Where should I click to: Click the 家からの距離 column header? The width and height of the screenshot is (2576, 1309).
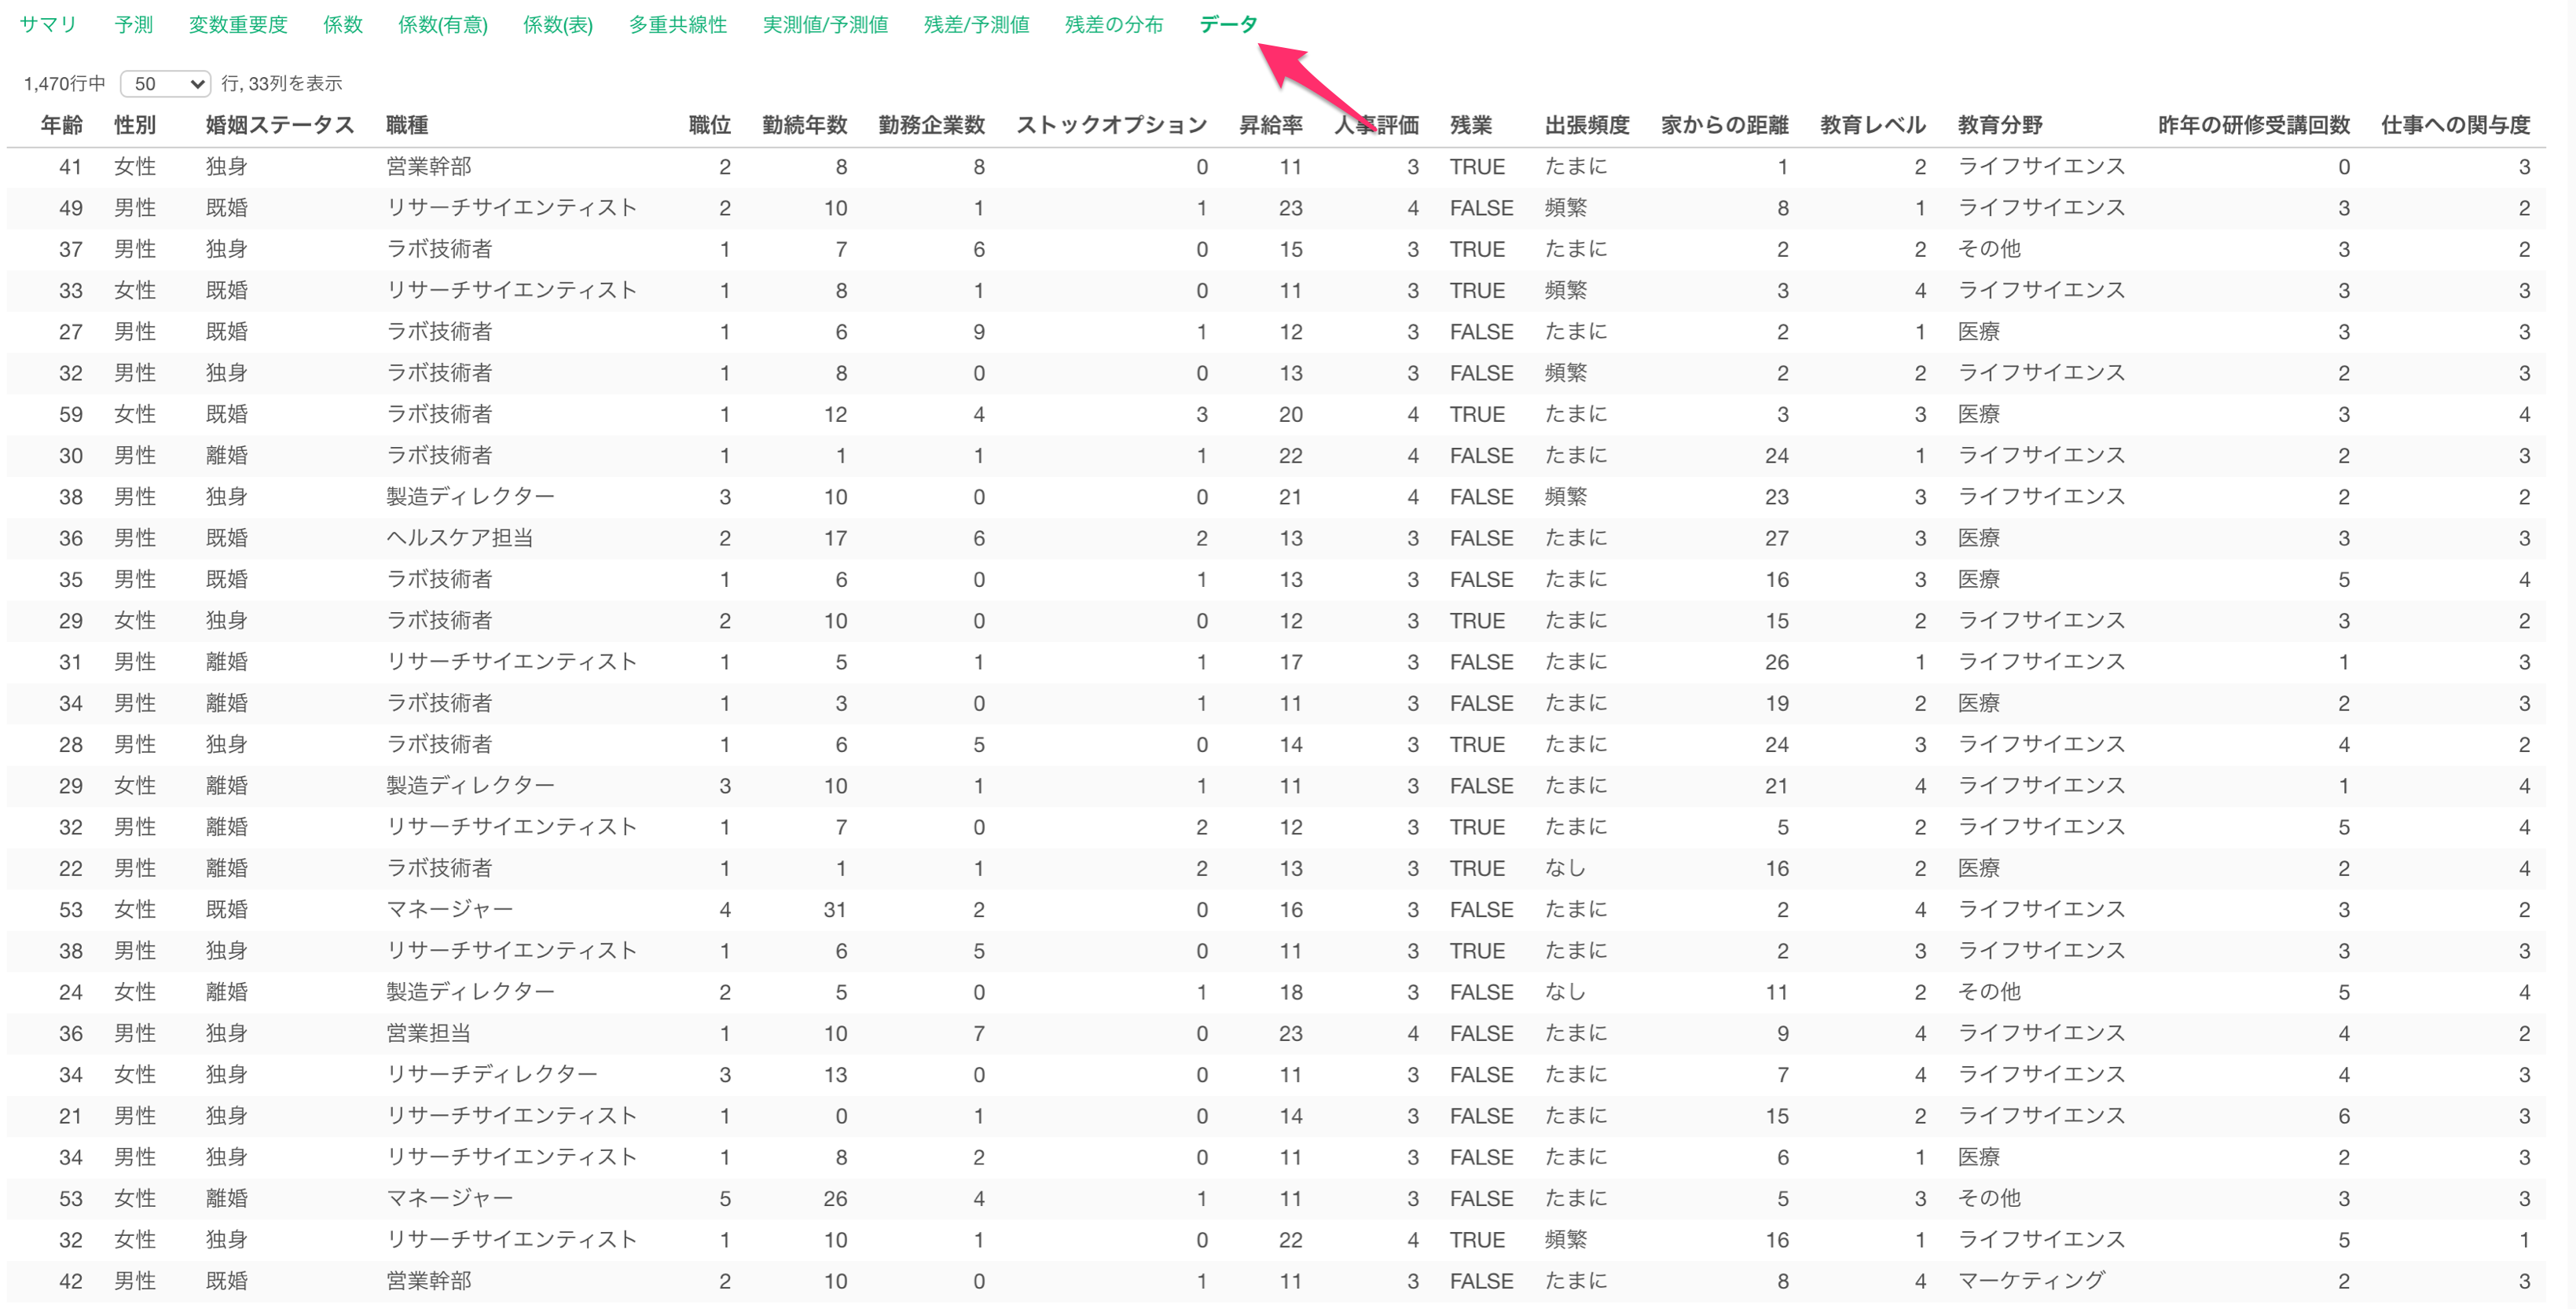click(1725, 125)
